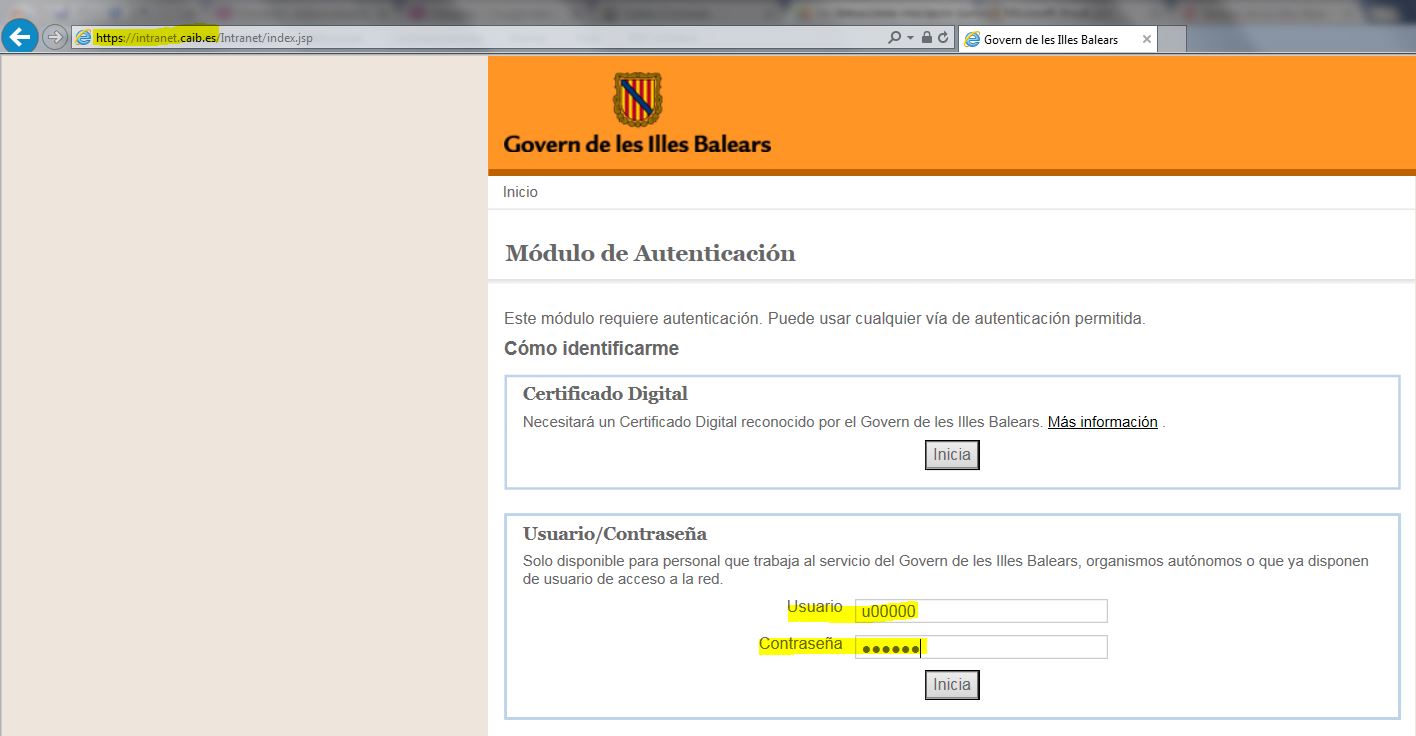Click the Cómo identificarme heading
Viewport: 1416px width, 736px height.
[x=591, y=349]
